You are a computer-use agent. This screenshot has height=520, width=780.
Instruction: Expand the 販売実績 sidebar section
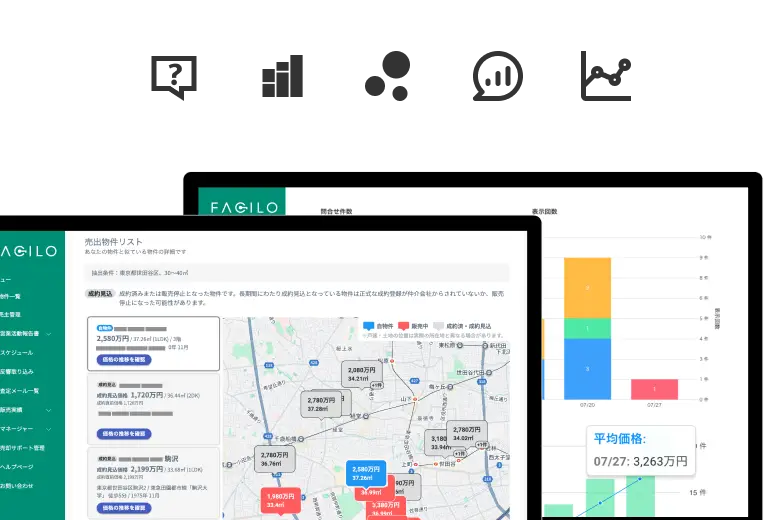click(48, 409)
